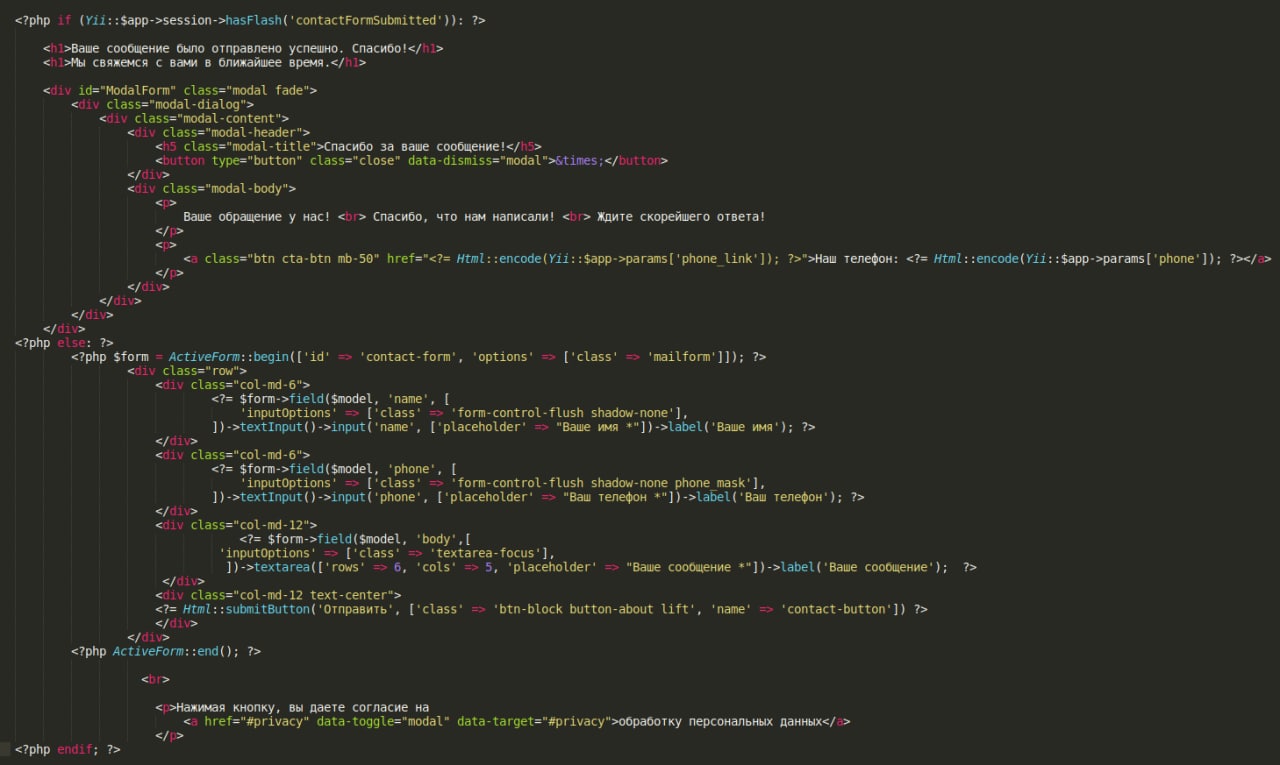Click the 'contact-button' name string
1280x765 pixels.
[838, 609]
